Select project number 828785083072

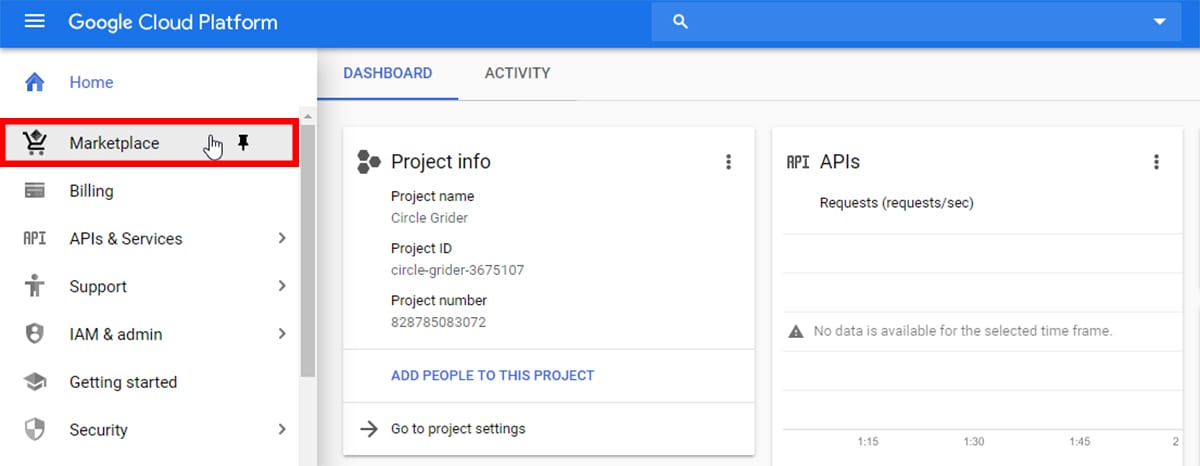pyautogui.click(x=438, y=321)
